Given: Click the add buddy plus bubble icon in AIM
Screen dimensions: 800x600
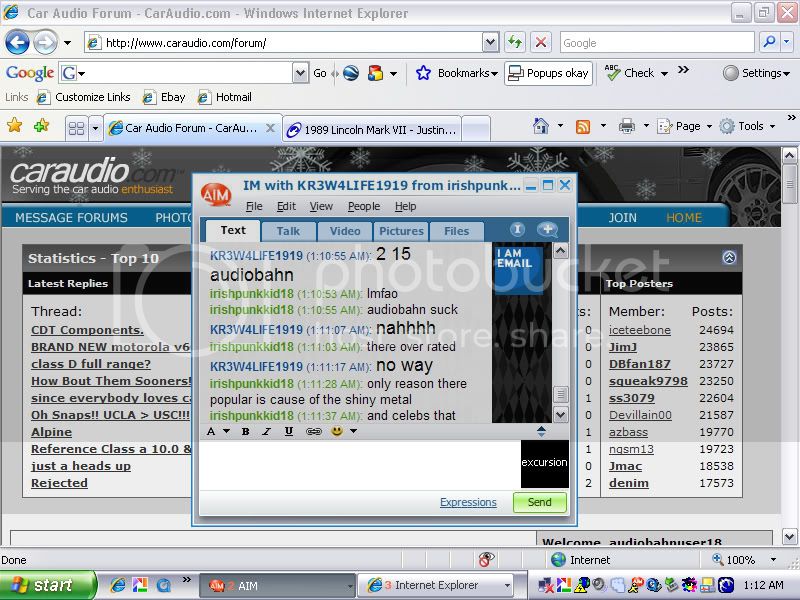Looking at the screenshot, I should pyautogui.click(x=547, y=230).
